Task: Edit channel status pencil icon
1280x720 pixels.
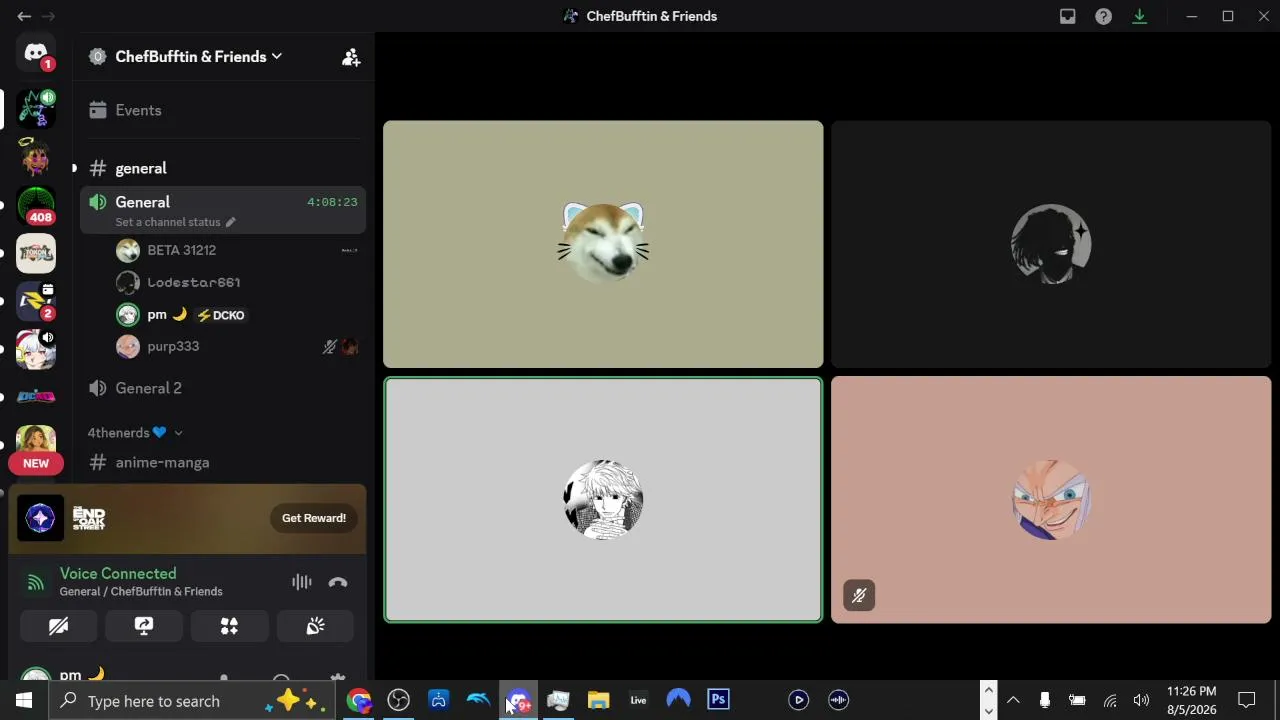Action: click(230, 222)
